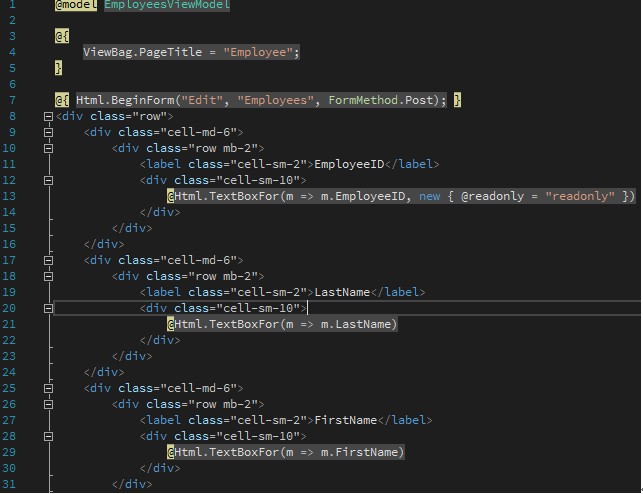Click m.LastName in the TextBoxFor call
Viewport: 643px width, 494px height.
pos(356,324)
